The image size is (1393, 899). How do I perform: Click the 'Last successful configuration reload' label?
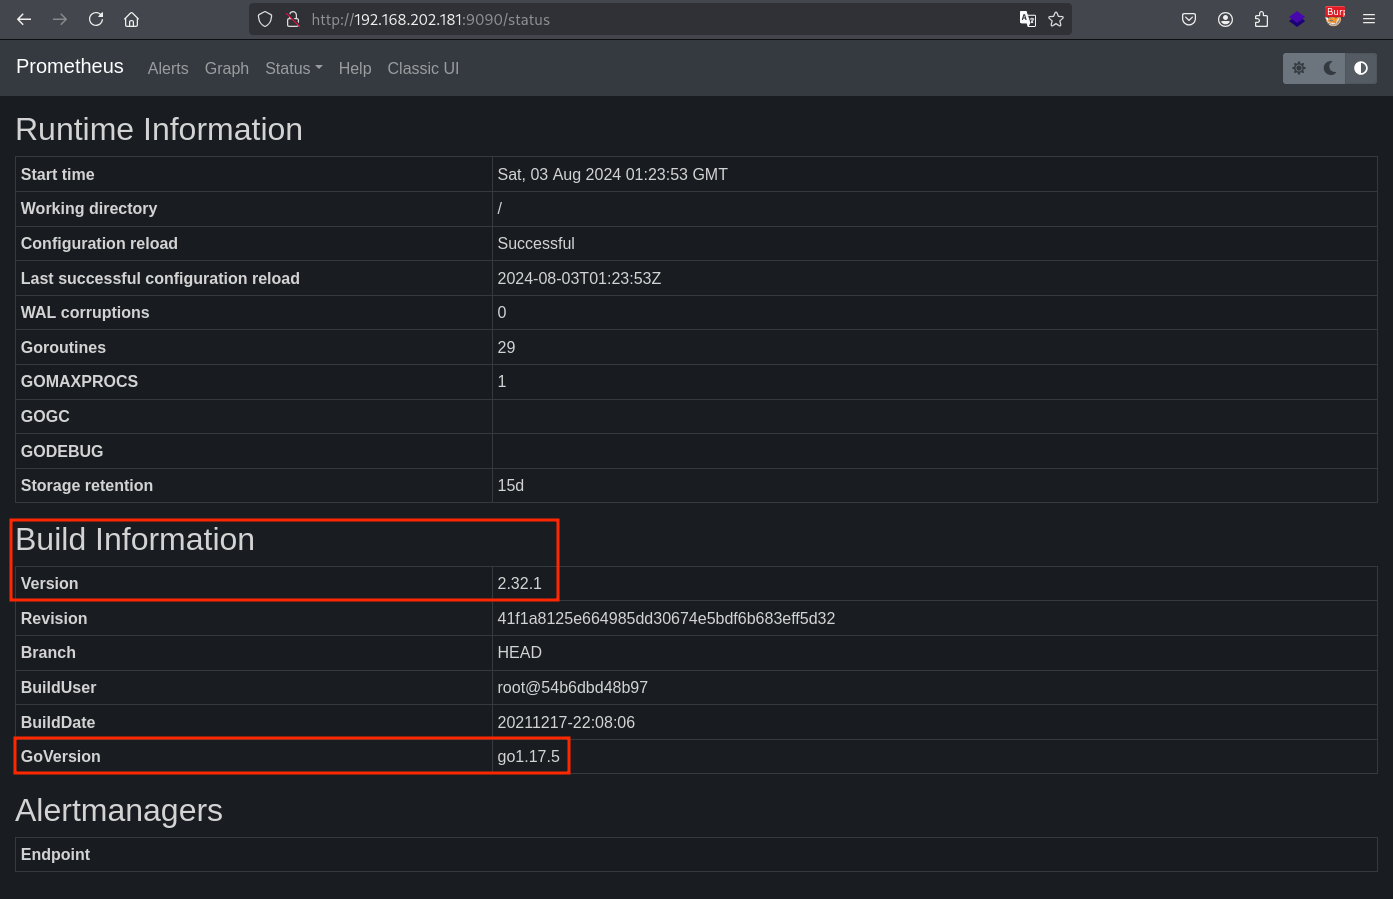coord(160,278)
